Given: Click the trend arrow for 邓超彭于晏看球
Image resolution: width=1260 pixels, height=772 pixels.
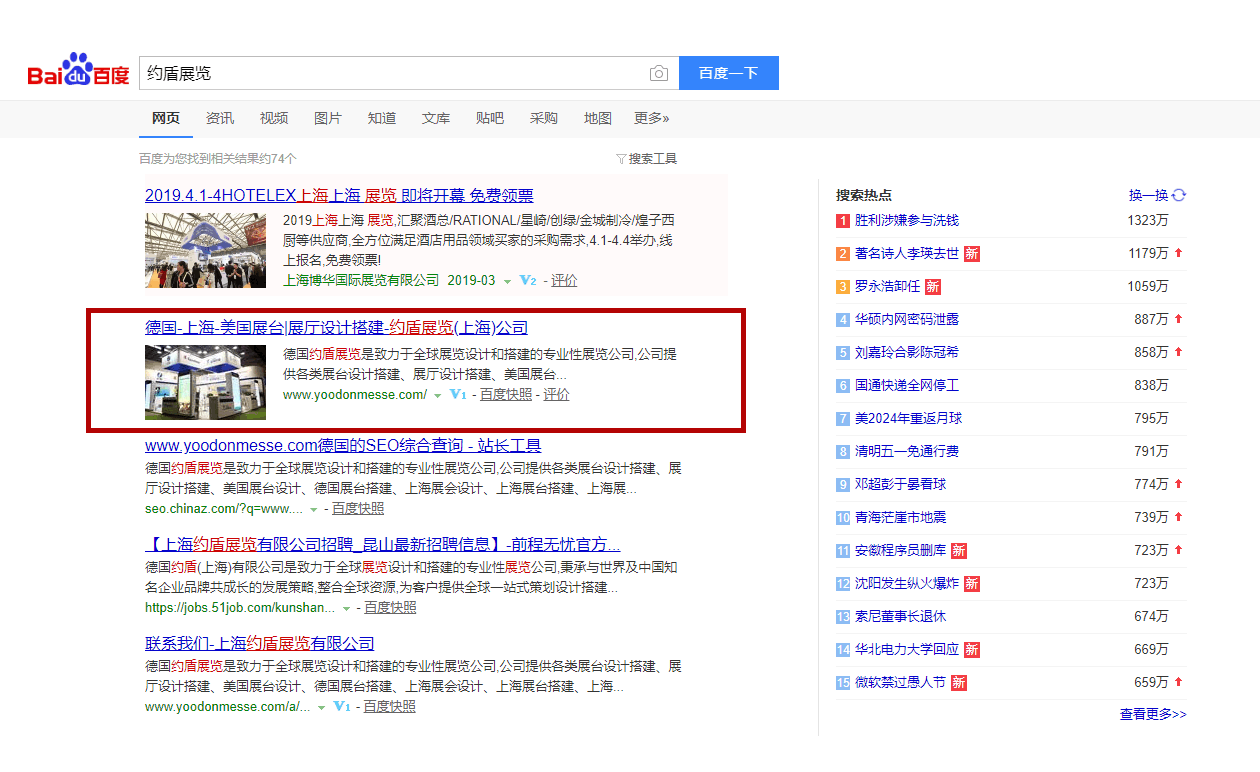Looking at the screenshot, I should [x=1179, y=484].
